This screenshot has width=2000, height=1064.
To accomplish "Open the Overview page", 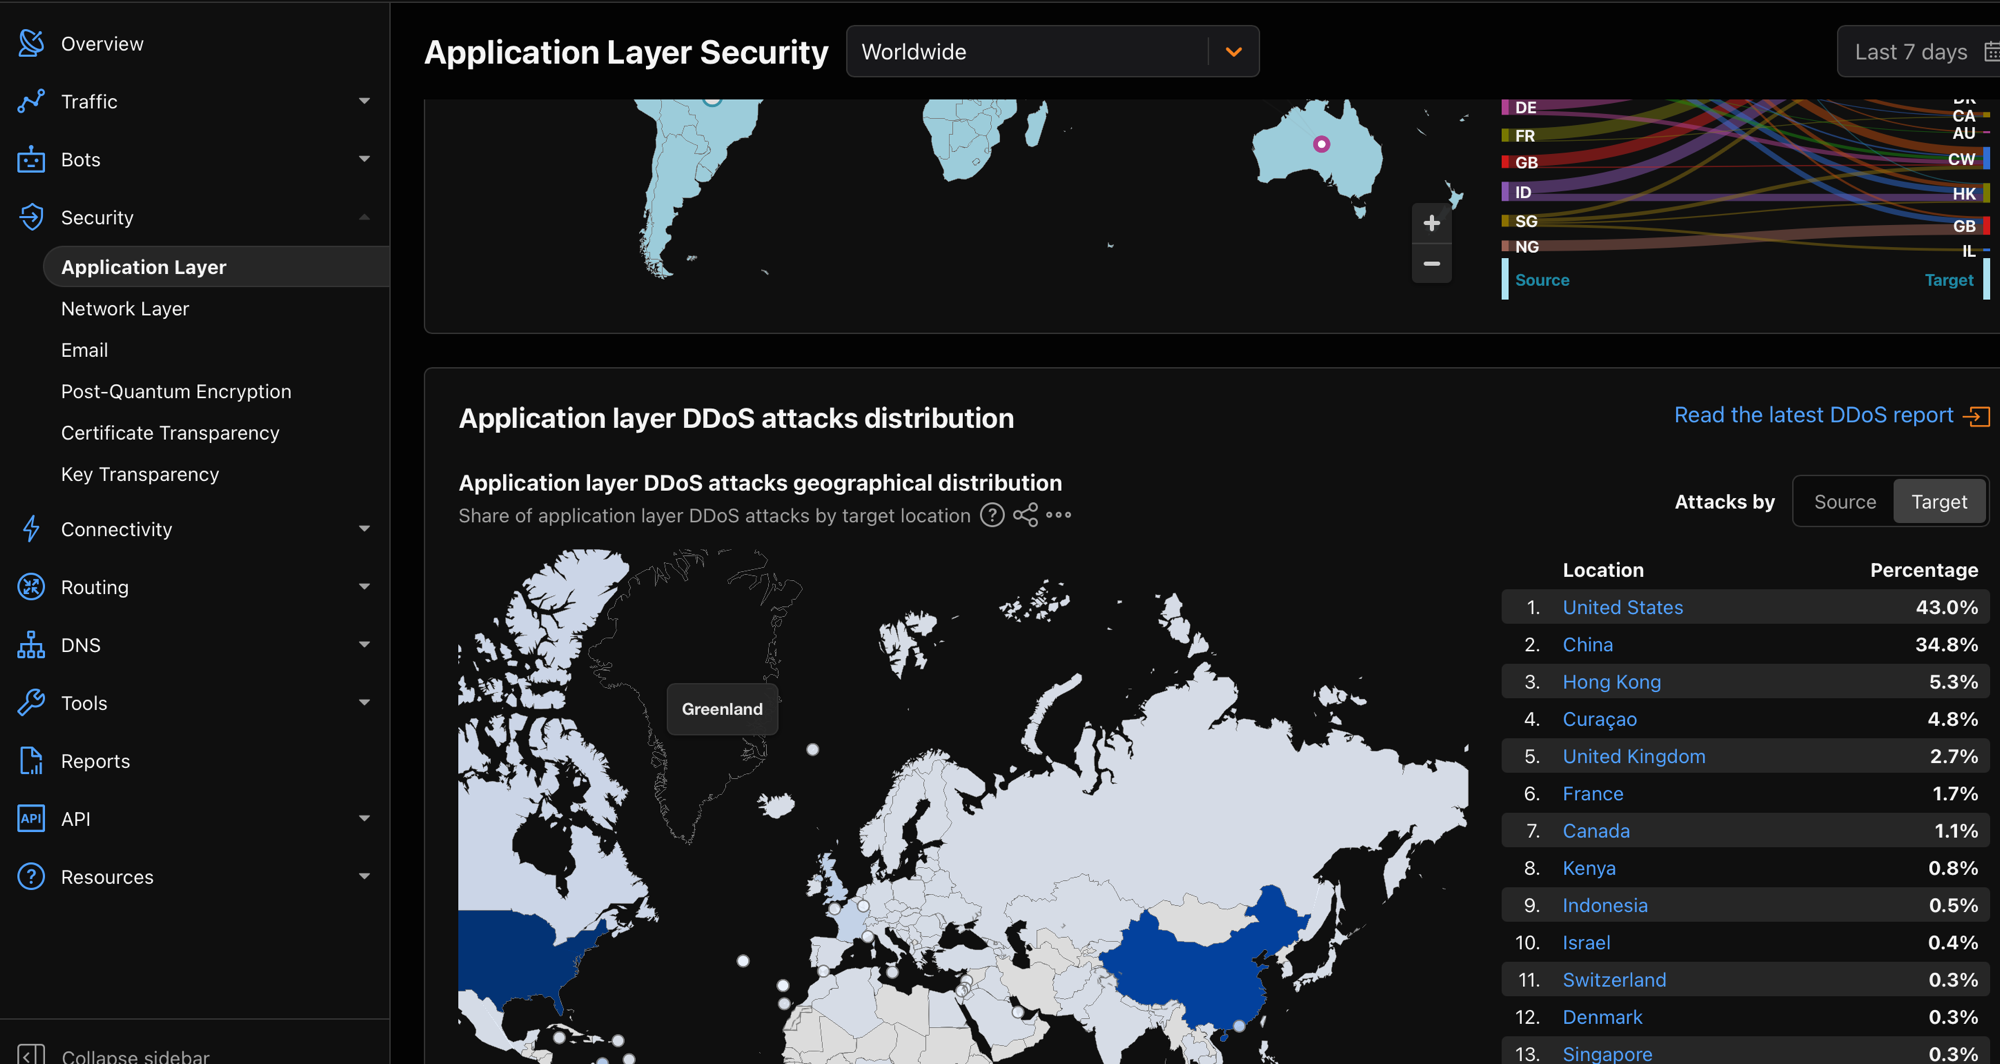I will click(102, 44).
